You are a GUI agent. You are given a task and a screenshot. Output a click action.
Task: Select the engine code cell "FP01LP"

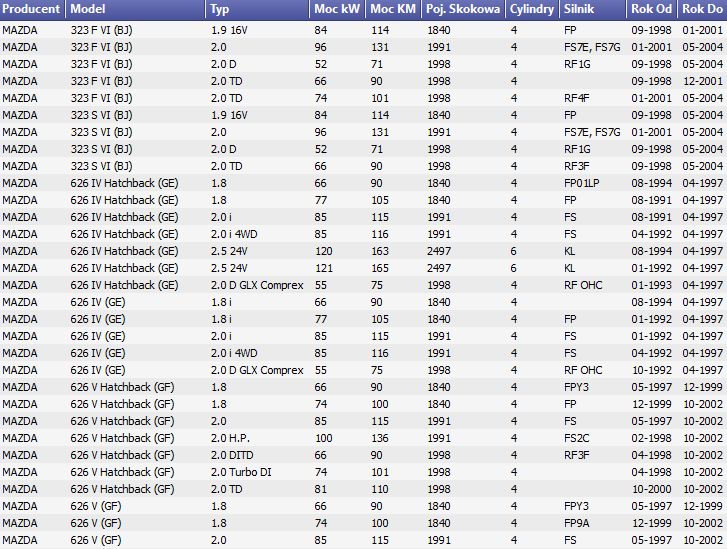click(581, 183)
